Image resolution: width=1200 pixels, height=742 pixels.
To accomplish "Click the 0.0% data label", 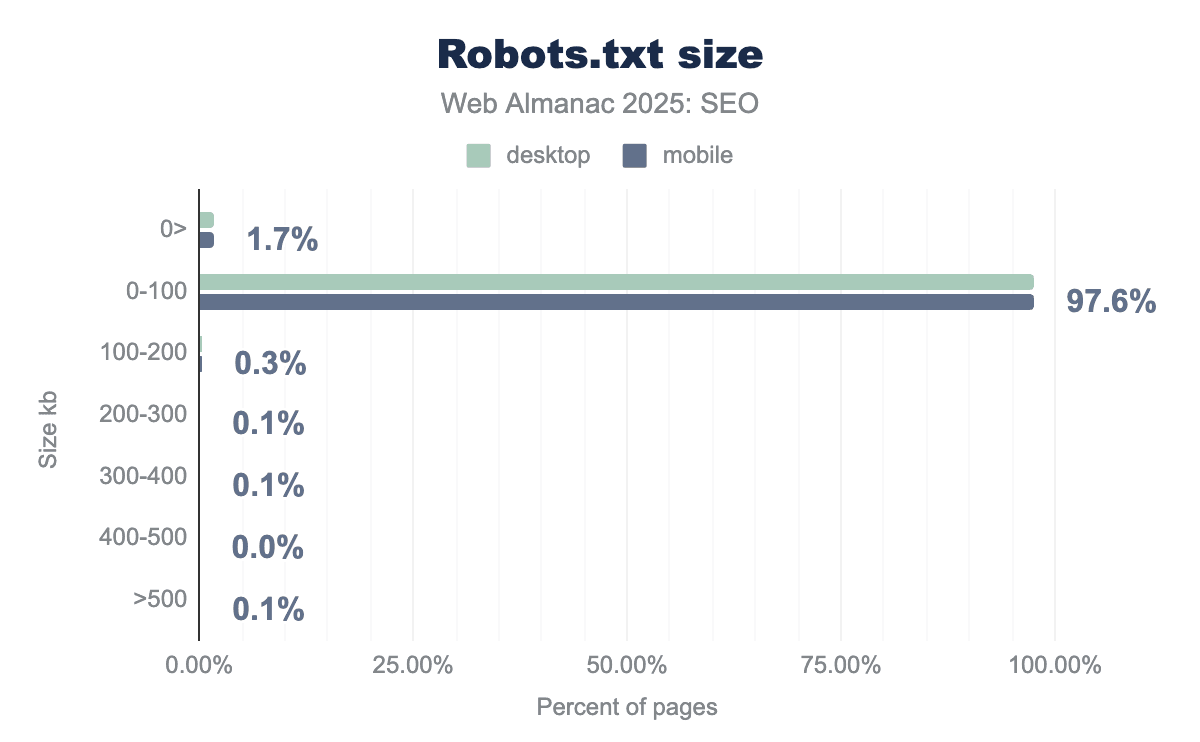I will pos(268,548).
